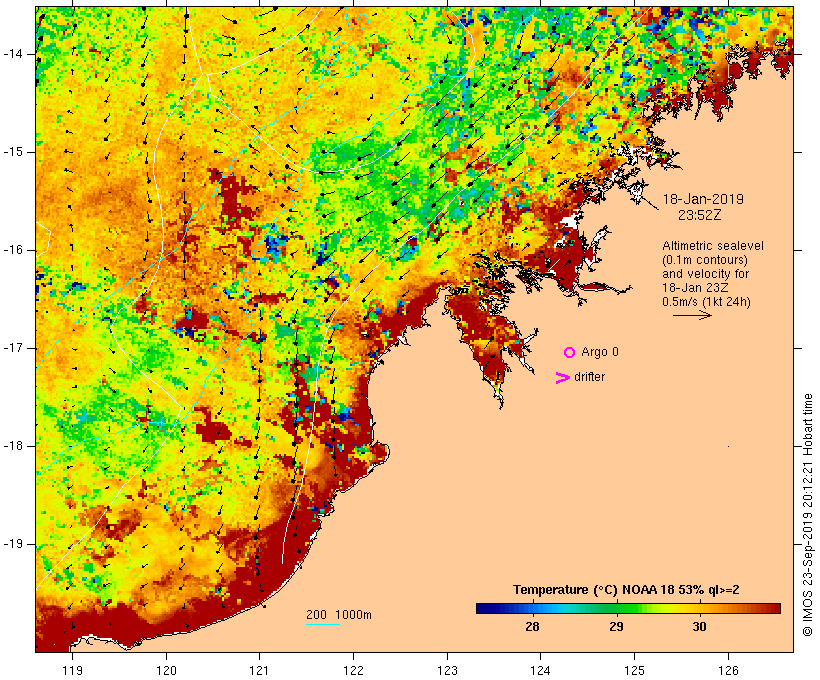820x680 pixels.
Task: Click the '0.5m/s (1kt 24h)' text
Action: pos(706,302)
